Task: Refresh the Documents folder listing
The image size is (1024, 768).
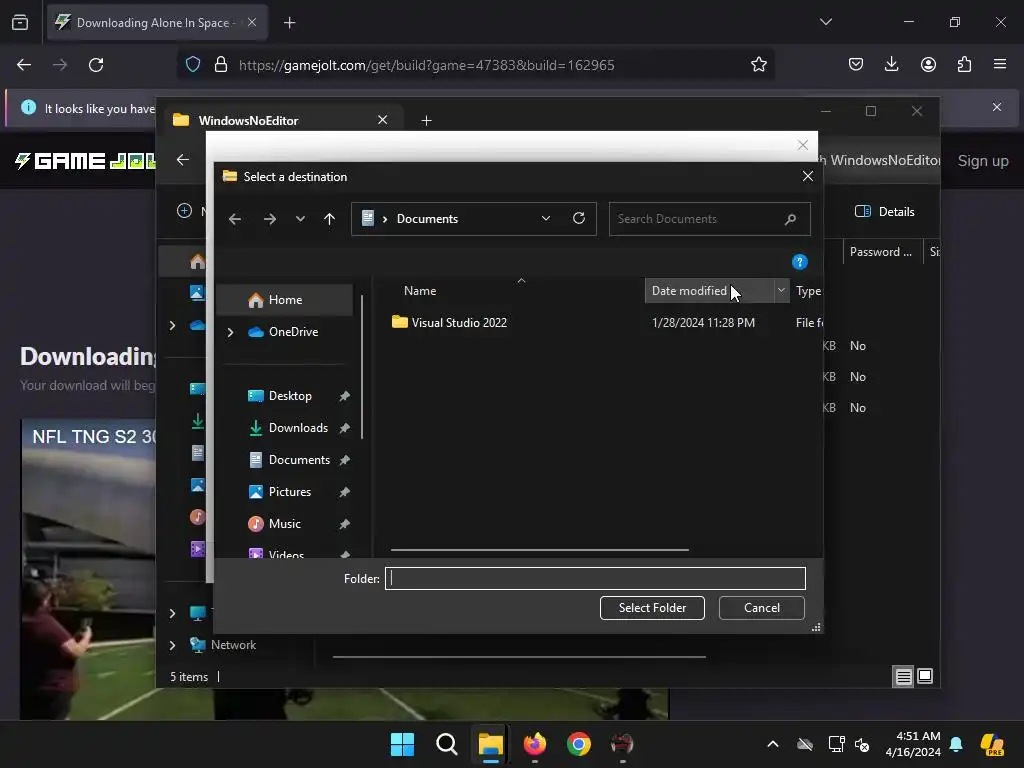Action: 579,218
